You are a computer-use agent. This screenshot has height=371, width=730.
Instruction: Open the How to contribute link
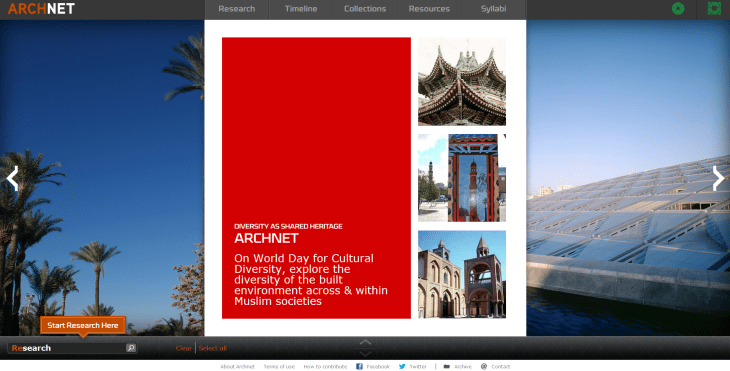325,367
